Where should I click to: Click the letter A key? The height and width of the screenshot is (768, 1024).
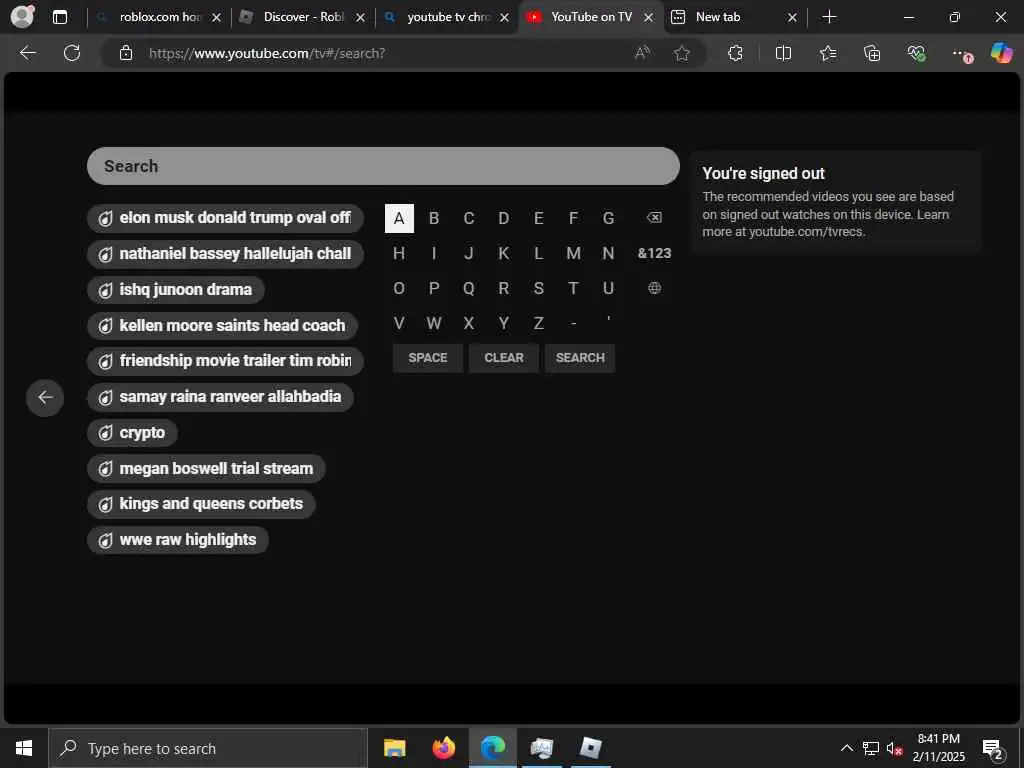pos(399,218)
